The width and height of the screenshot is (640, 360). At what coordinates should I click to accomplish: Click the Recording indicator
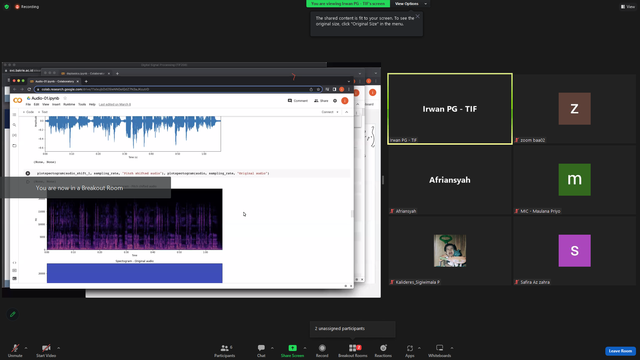coord(27,7)
